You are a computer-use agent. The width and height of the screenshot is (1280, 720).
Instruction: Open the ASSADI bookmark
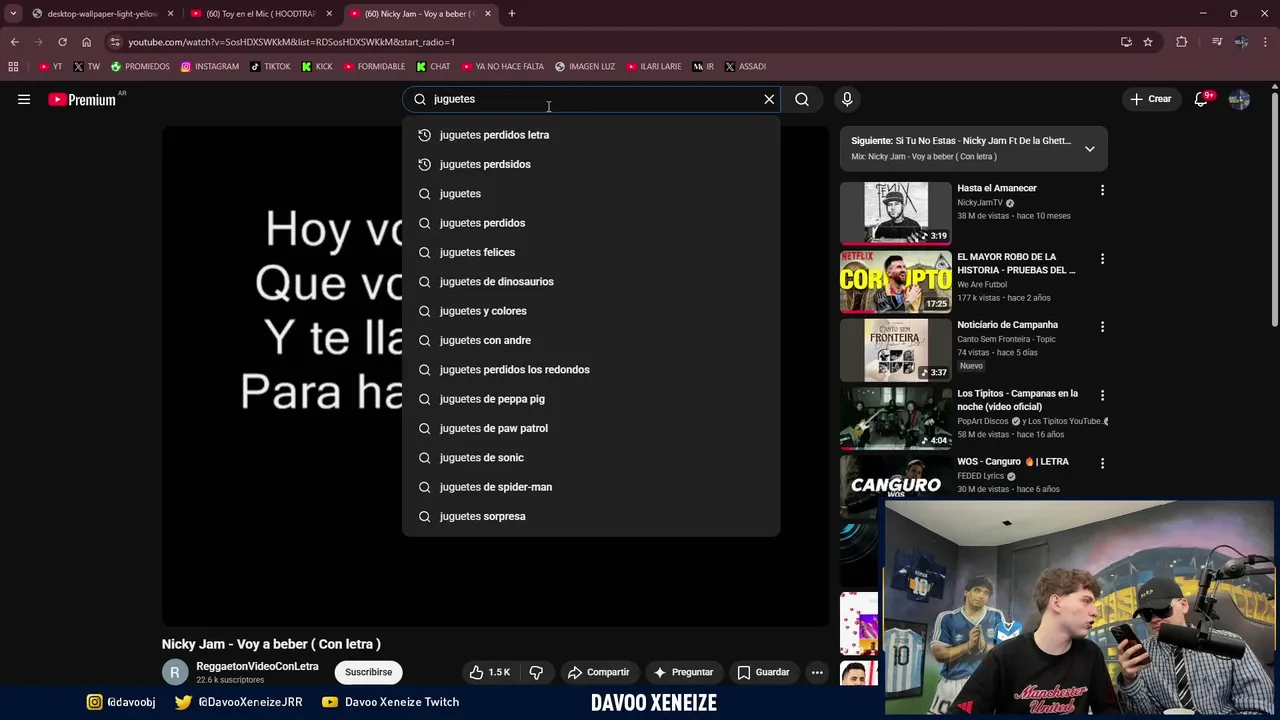click(x=745, y=67)
